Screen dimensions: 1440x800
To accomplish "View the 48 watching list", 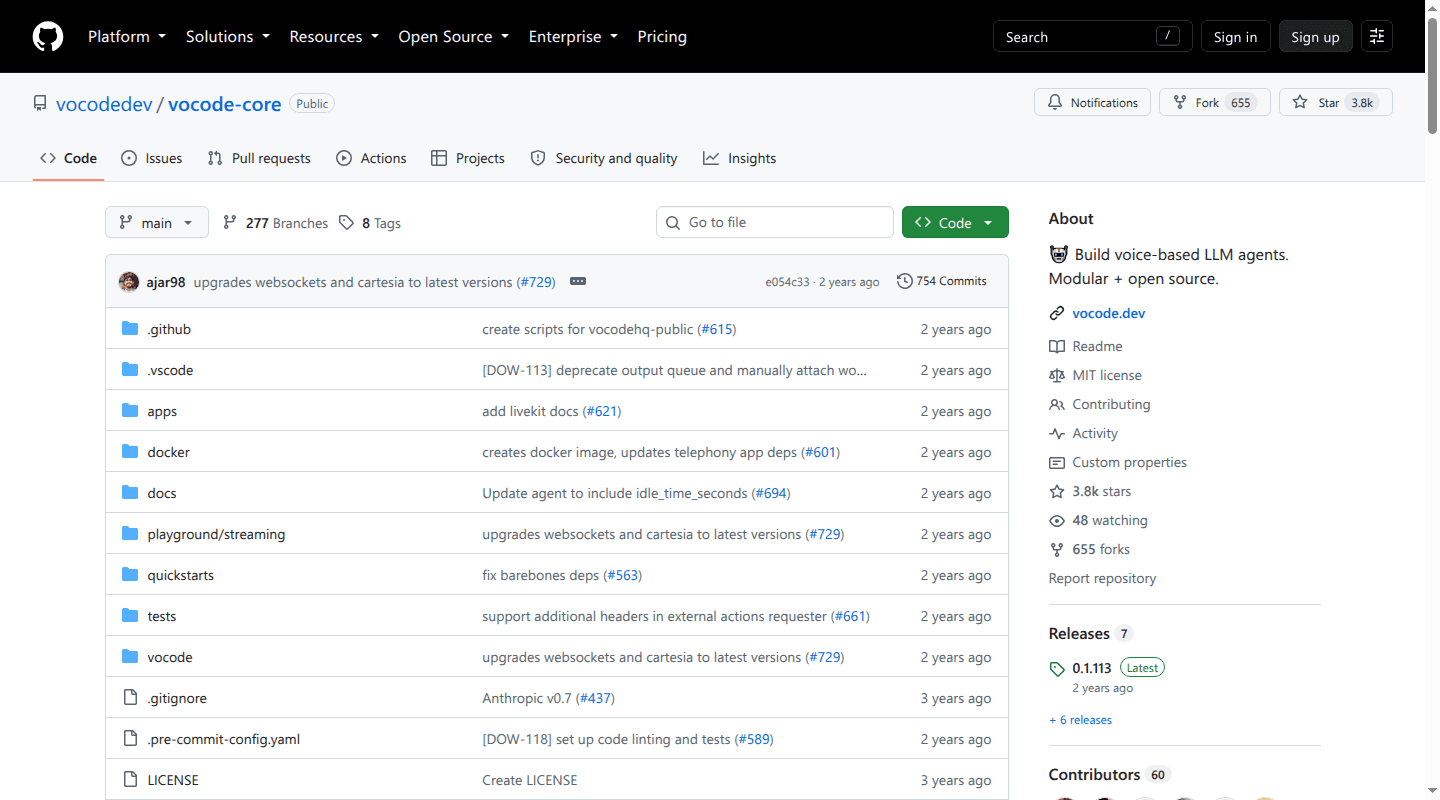I will [x=1098, y=520].
